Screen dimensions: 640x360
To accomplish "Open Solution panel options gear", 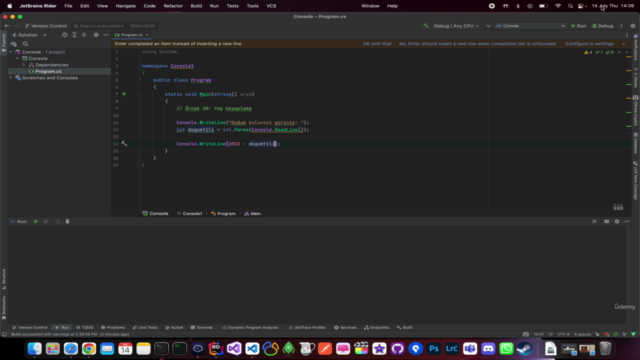I will point(96,35).
